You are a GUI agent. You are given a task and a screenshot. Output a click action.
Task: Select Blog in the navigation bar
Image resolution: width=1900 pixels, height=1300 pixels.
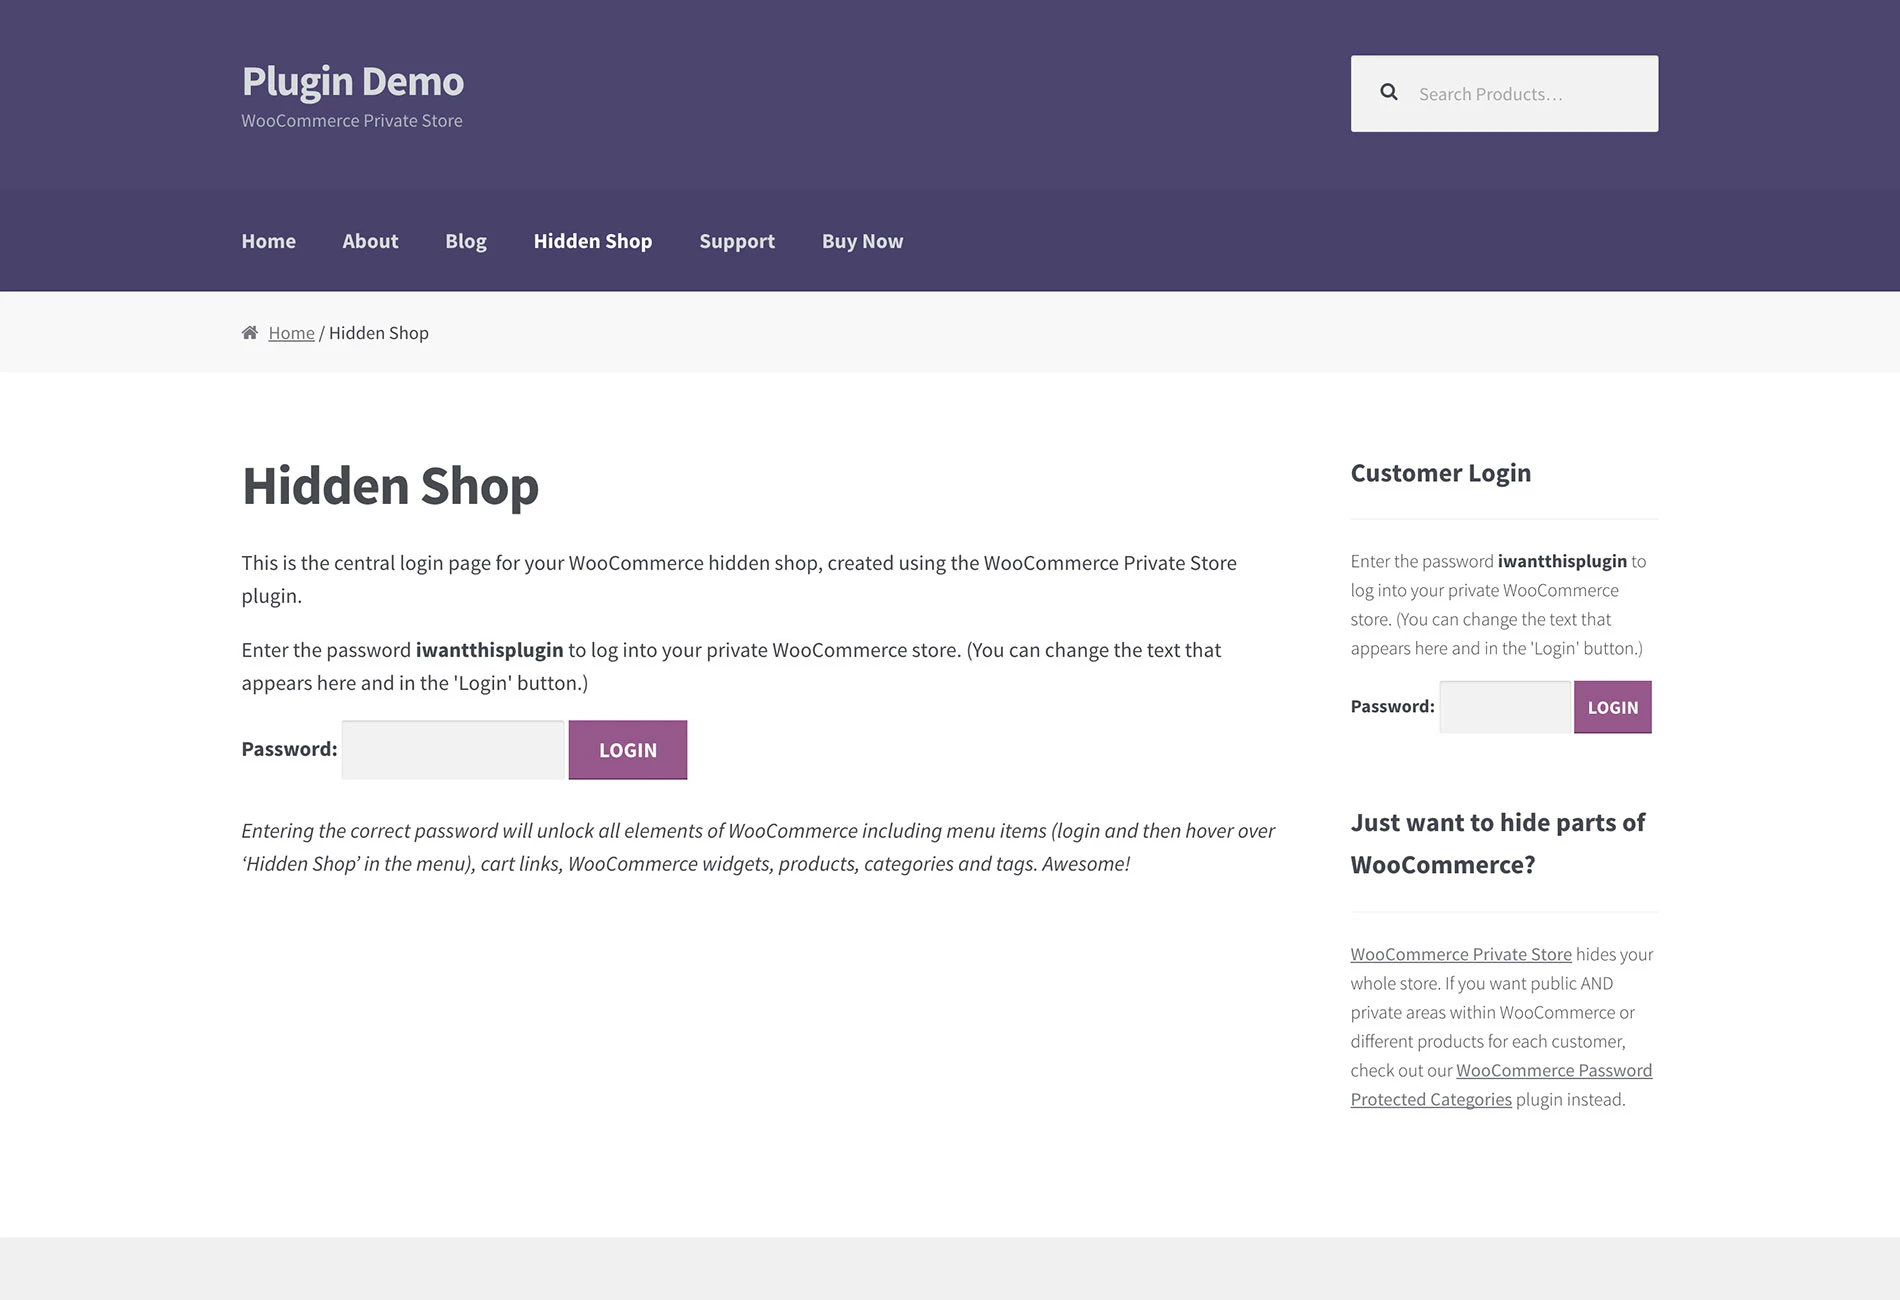coord(465,240)
